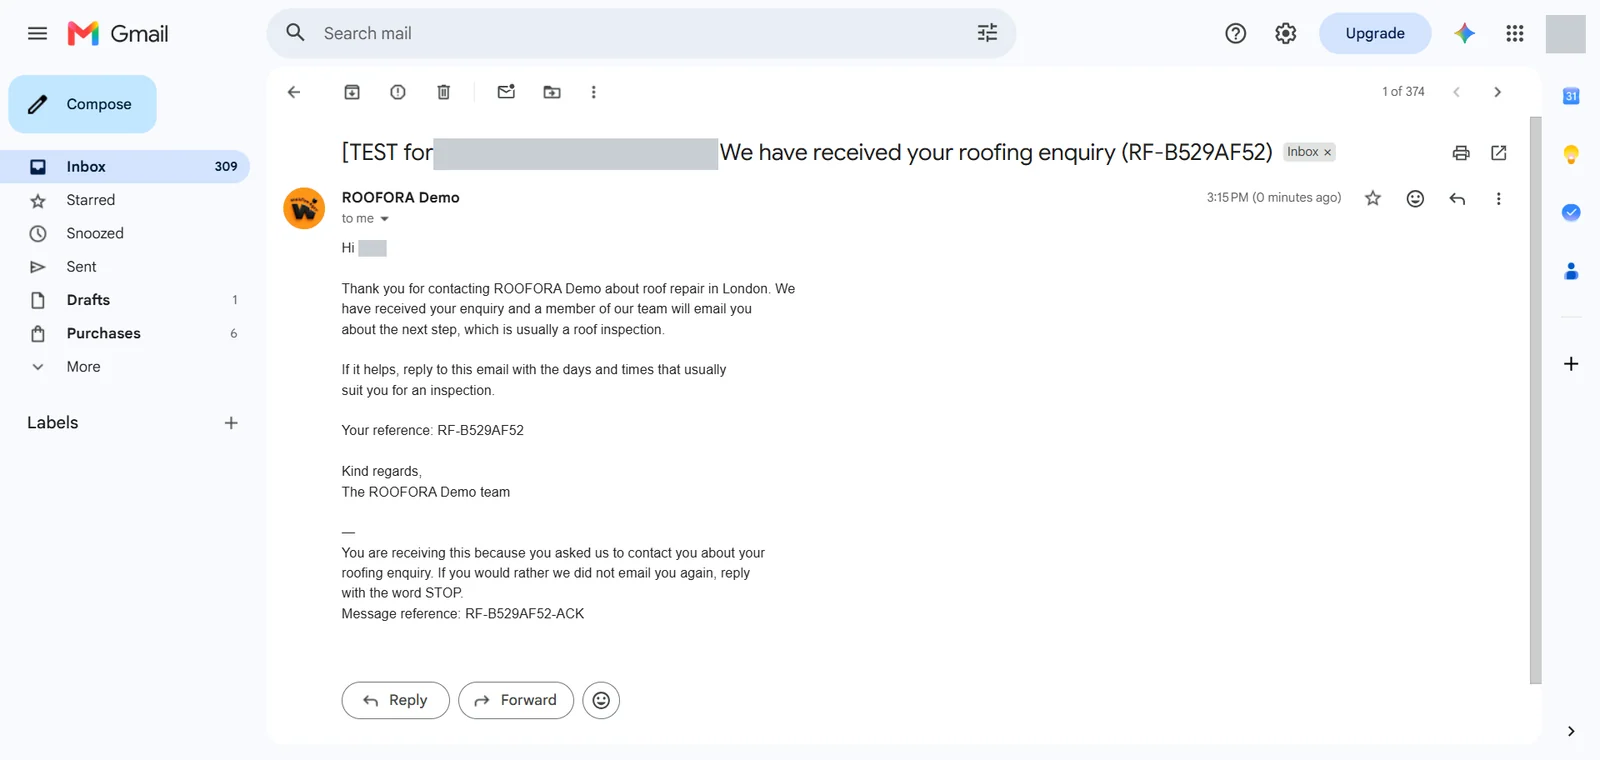Archive this email
The height and width of the screenshot is (760, 1600).
(352, 92)
